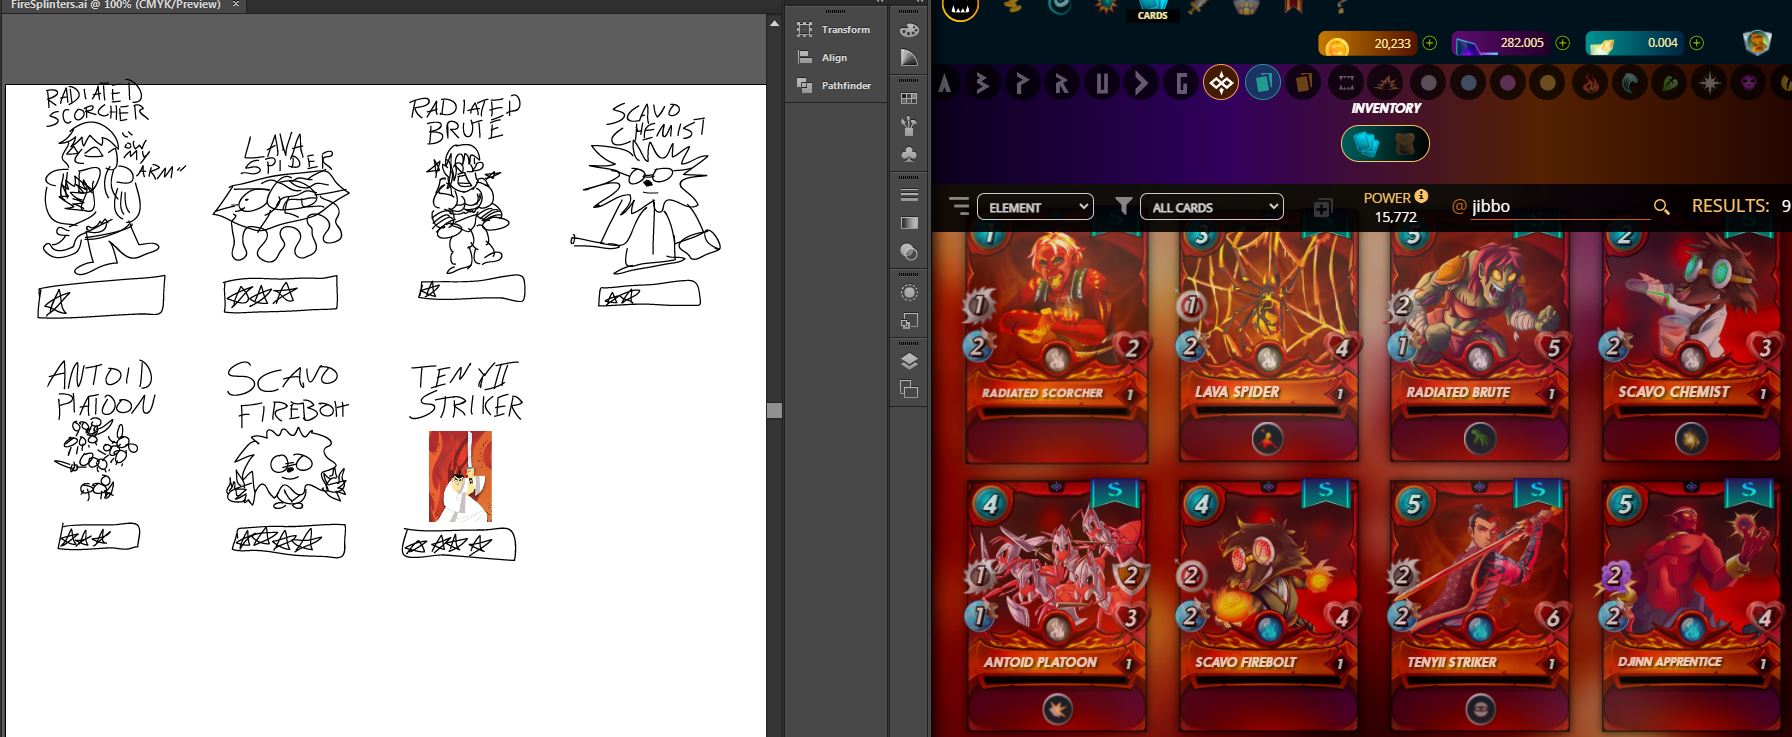Screen dimensions: 1792x737
Task: Filter by epic purple rarity circle
Action: [1508, 83]
